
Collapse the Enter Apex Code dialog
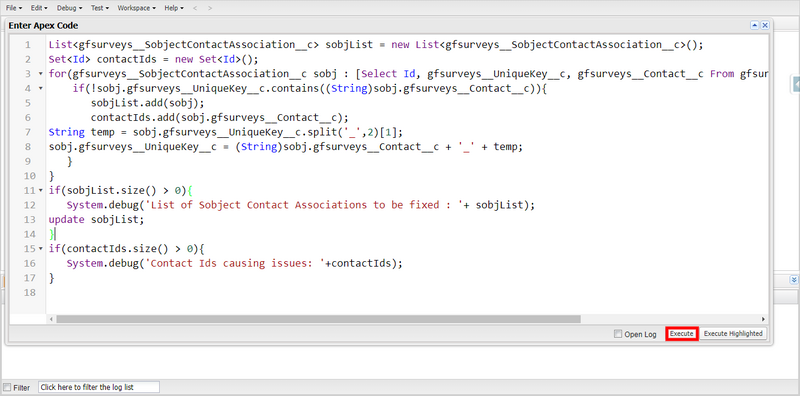tap(754, 25)
